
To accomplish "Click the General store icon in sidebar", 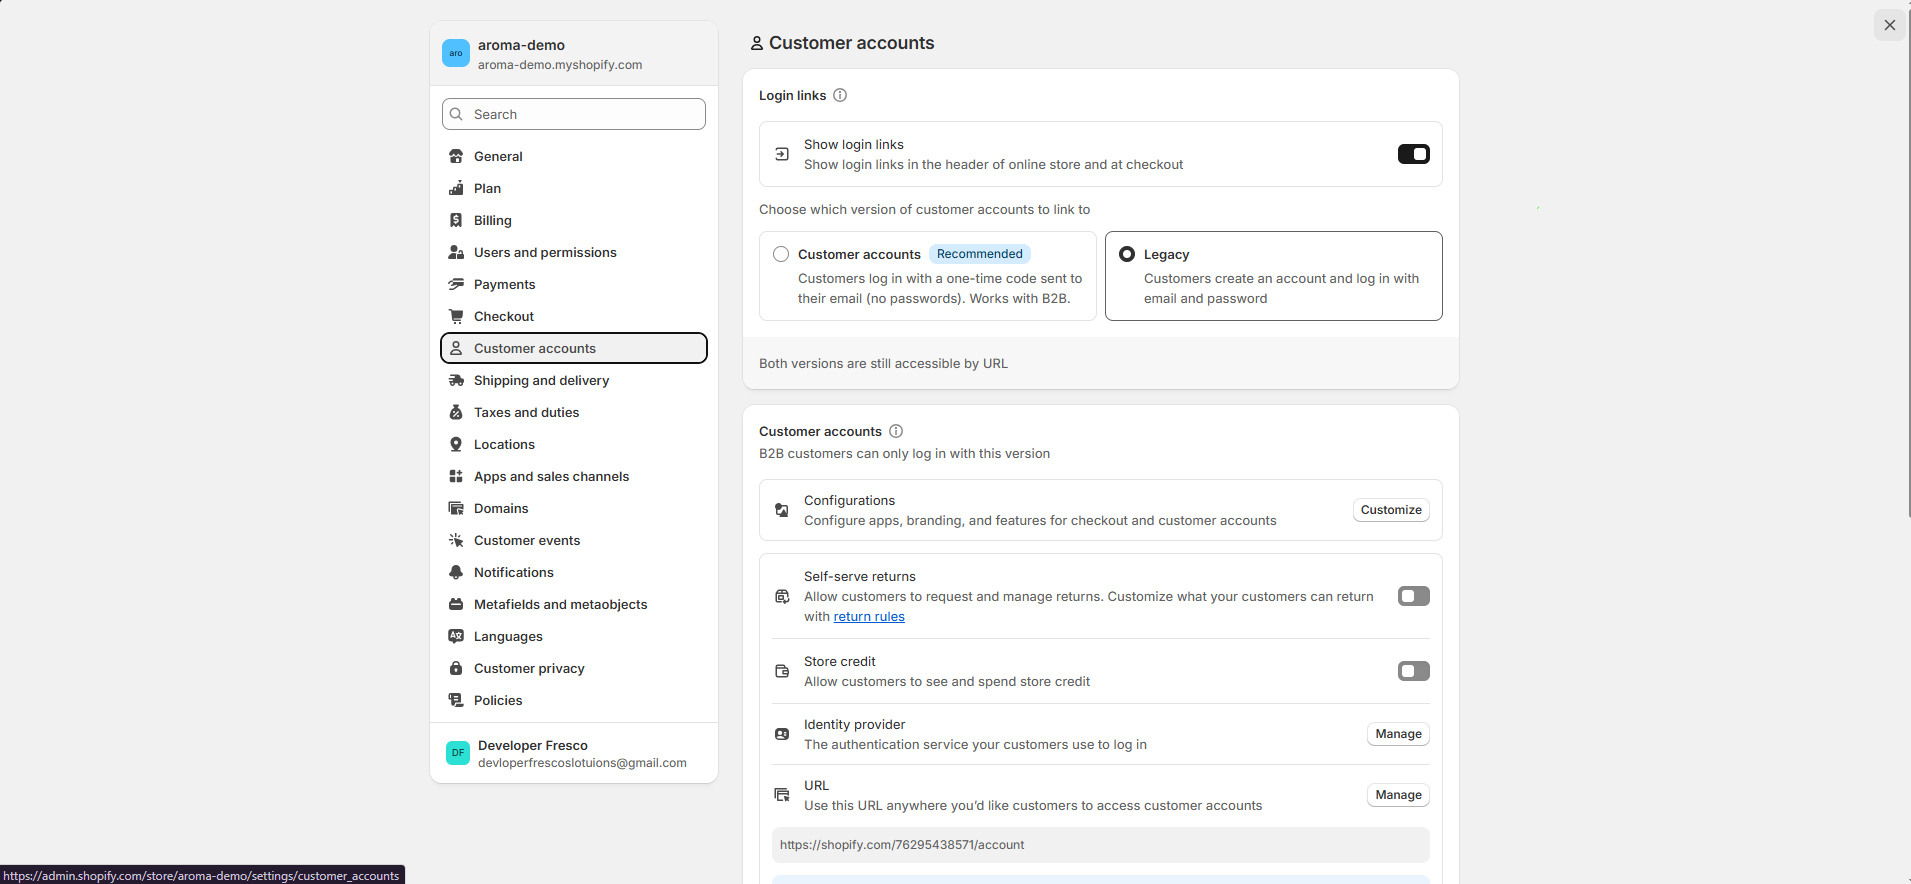I will [x=456, y=156].
